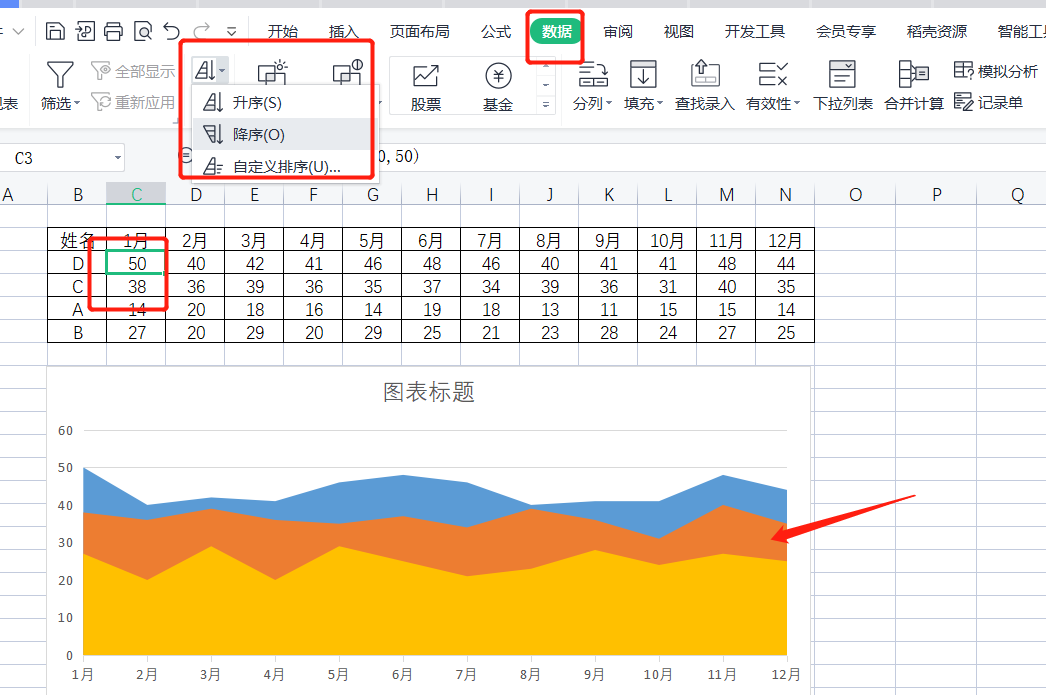Screen dimensions: 1046x695
Task: Click the Print icon in quick access toolbar
Action: coord(113,32)
